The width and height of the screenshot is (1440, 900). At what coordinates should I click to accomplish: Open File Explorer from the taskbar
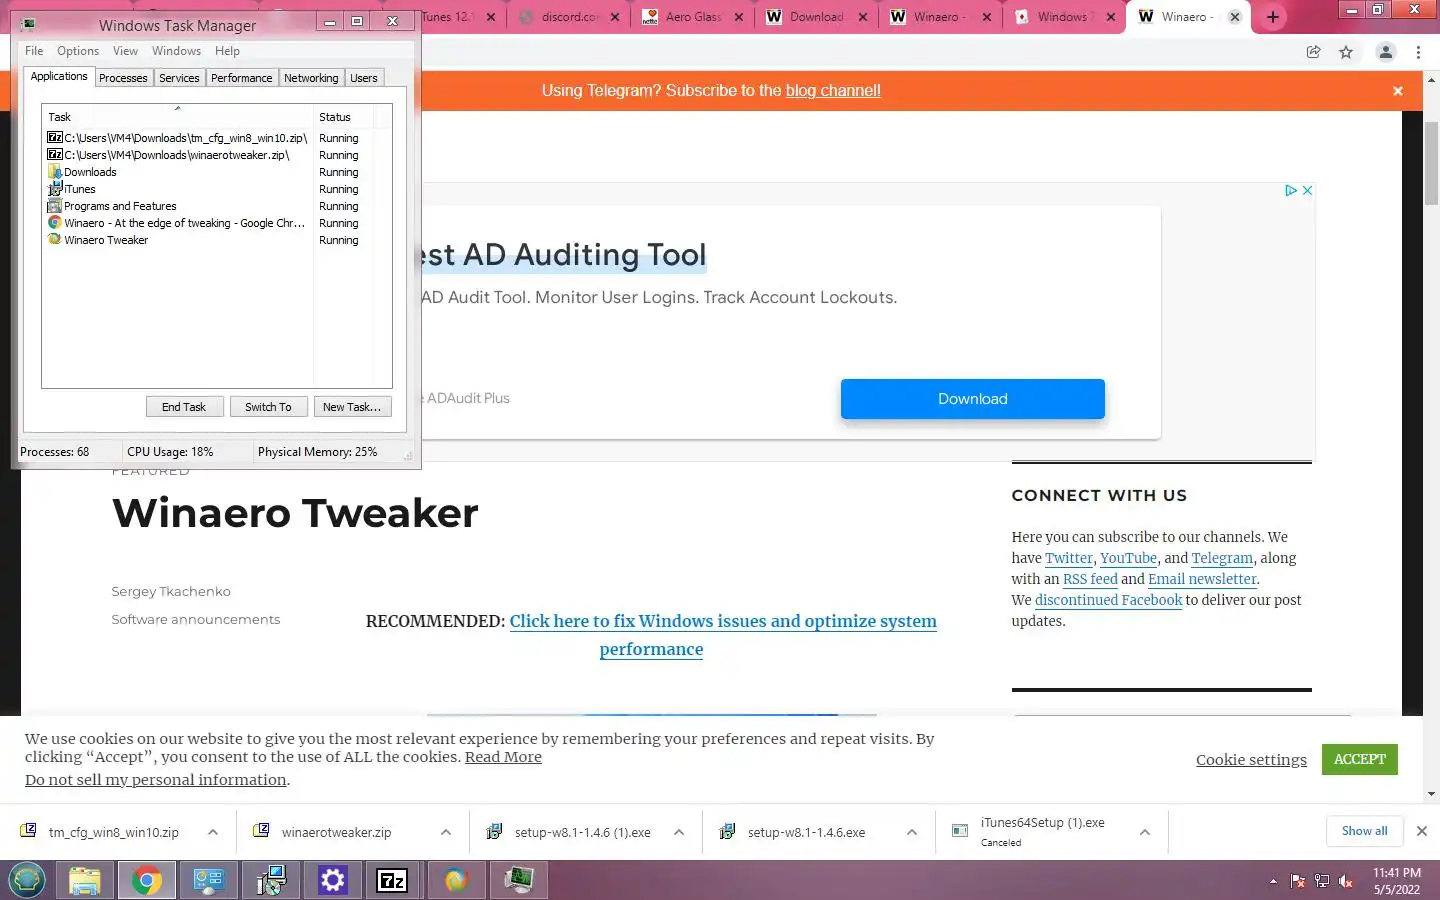[85, 880]
